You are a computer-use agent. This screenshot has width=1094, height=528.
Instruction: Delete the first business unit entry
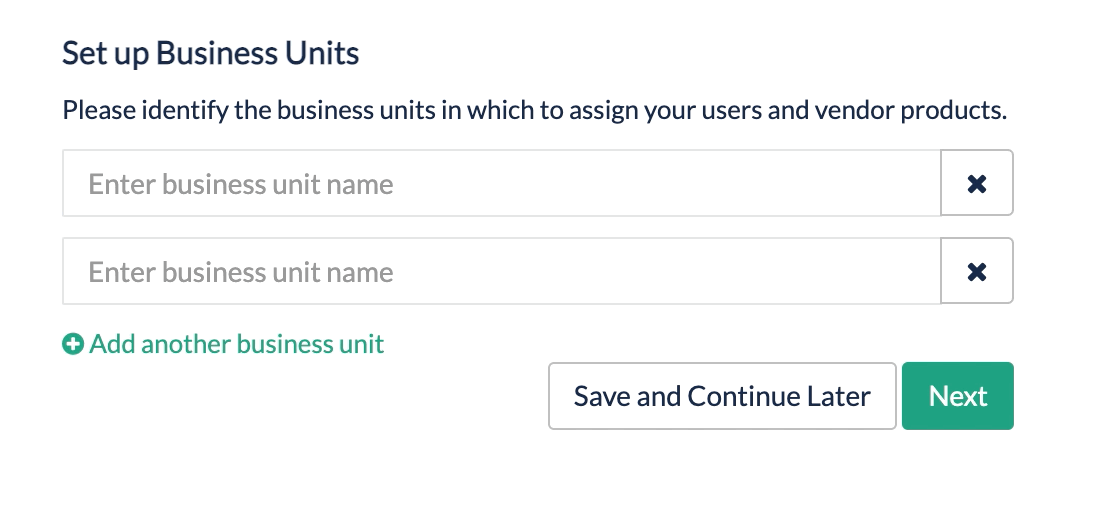click(x=977, y=183)
